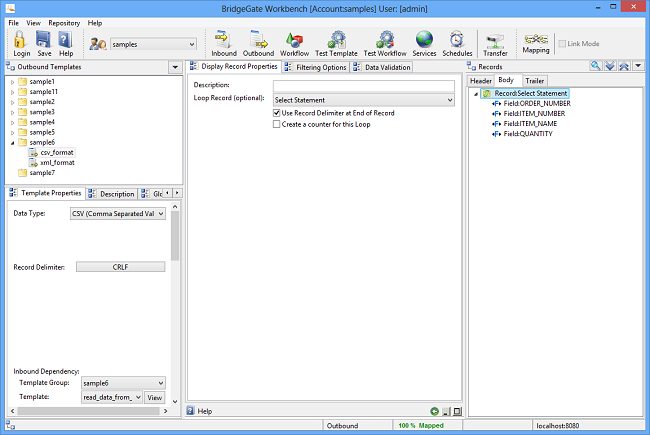Screen dimensions: 650x435
Task: Switch to the Description properties tab
Action: 112,194
